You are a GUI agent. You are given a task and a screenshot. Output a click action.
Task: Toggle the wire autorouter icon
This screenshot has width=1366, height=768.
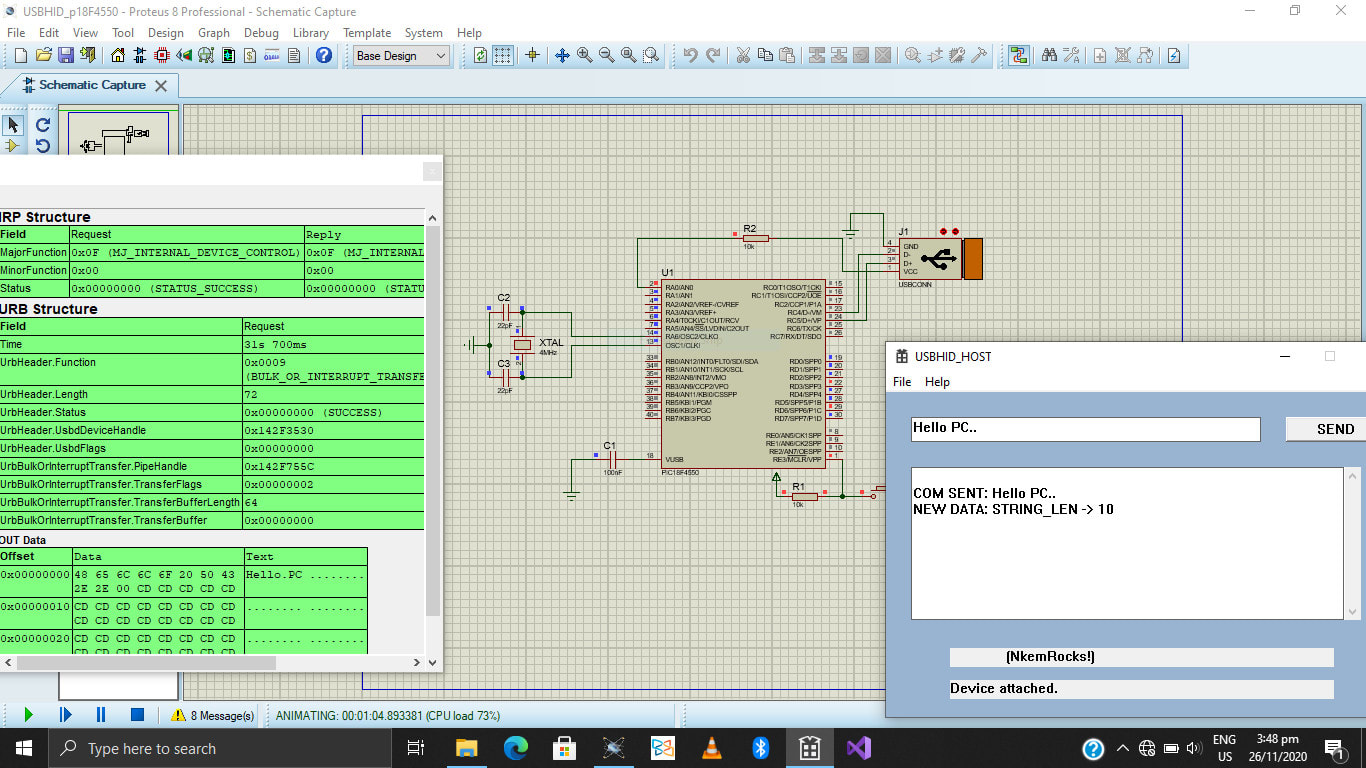point(1018,56)
